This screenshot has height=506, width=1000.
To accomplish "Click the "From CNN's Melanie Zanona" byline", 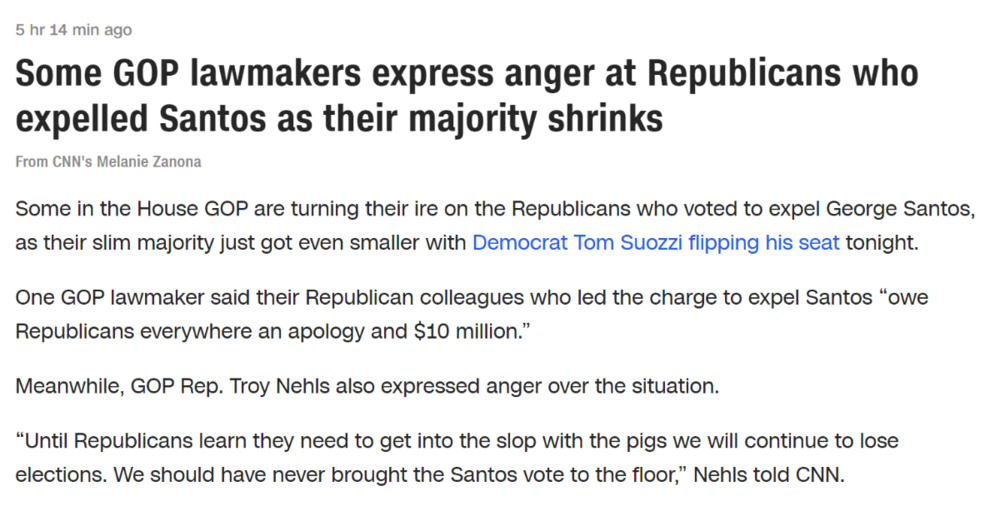I will tap(108, 162).
